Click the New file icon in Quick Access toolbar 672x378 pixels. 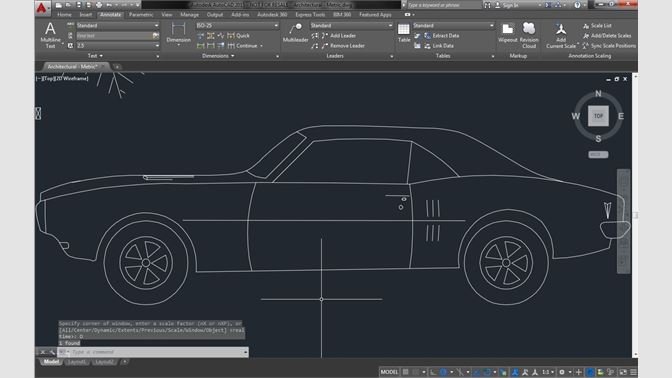tap(58, 5)
